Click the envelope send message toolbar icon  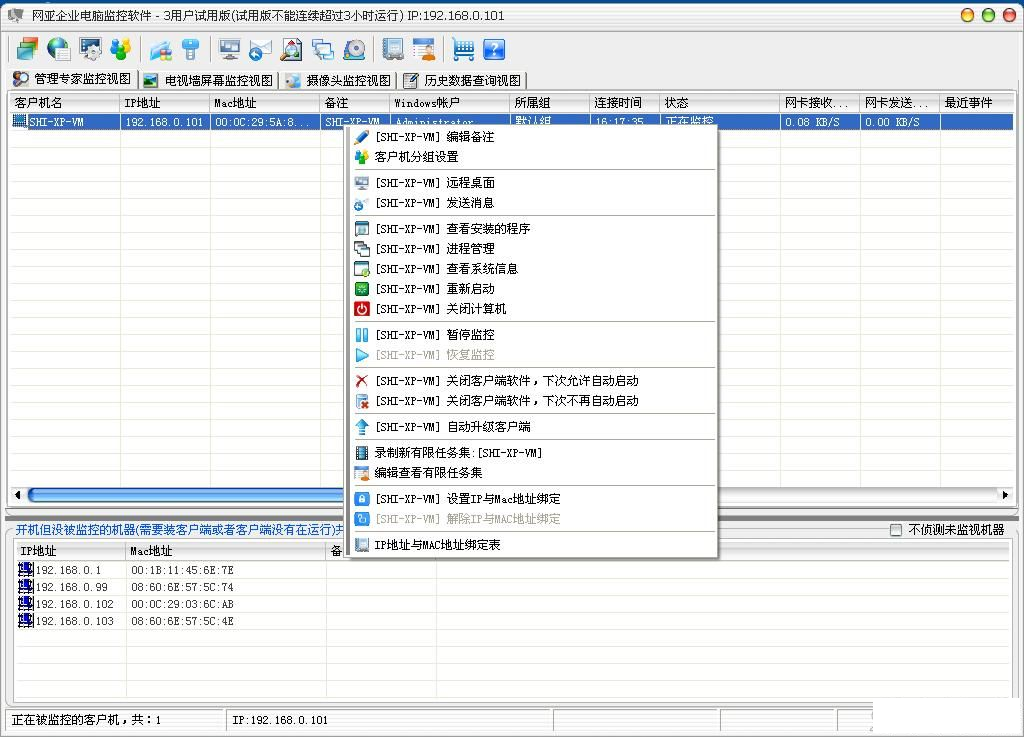click(x=260, y=49)
